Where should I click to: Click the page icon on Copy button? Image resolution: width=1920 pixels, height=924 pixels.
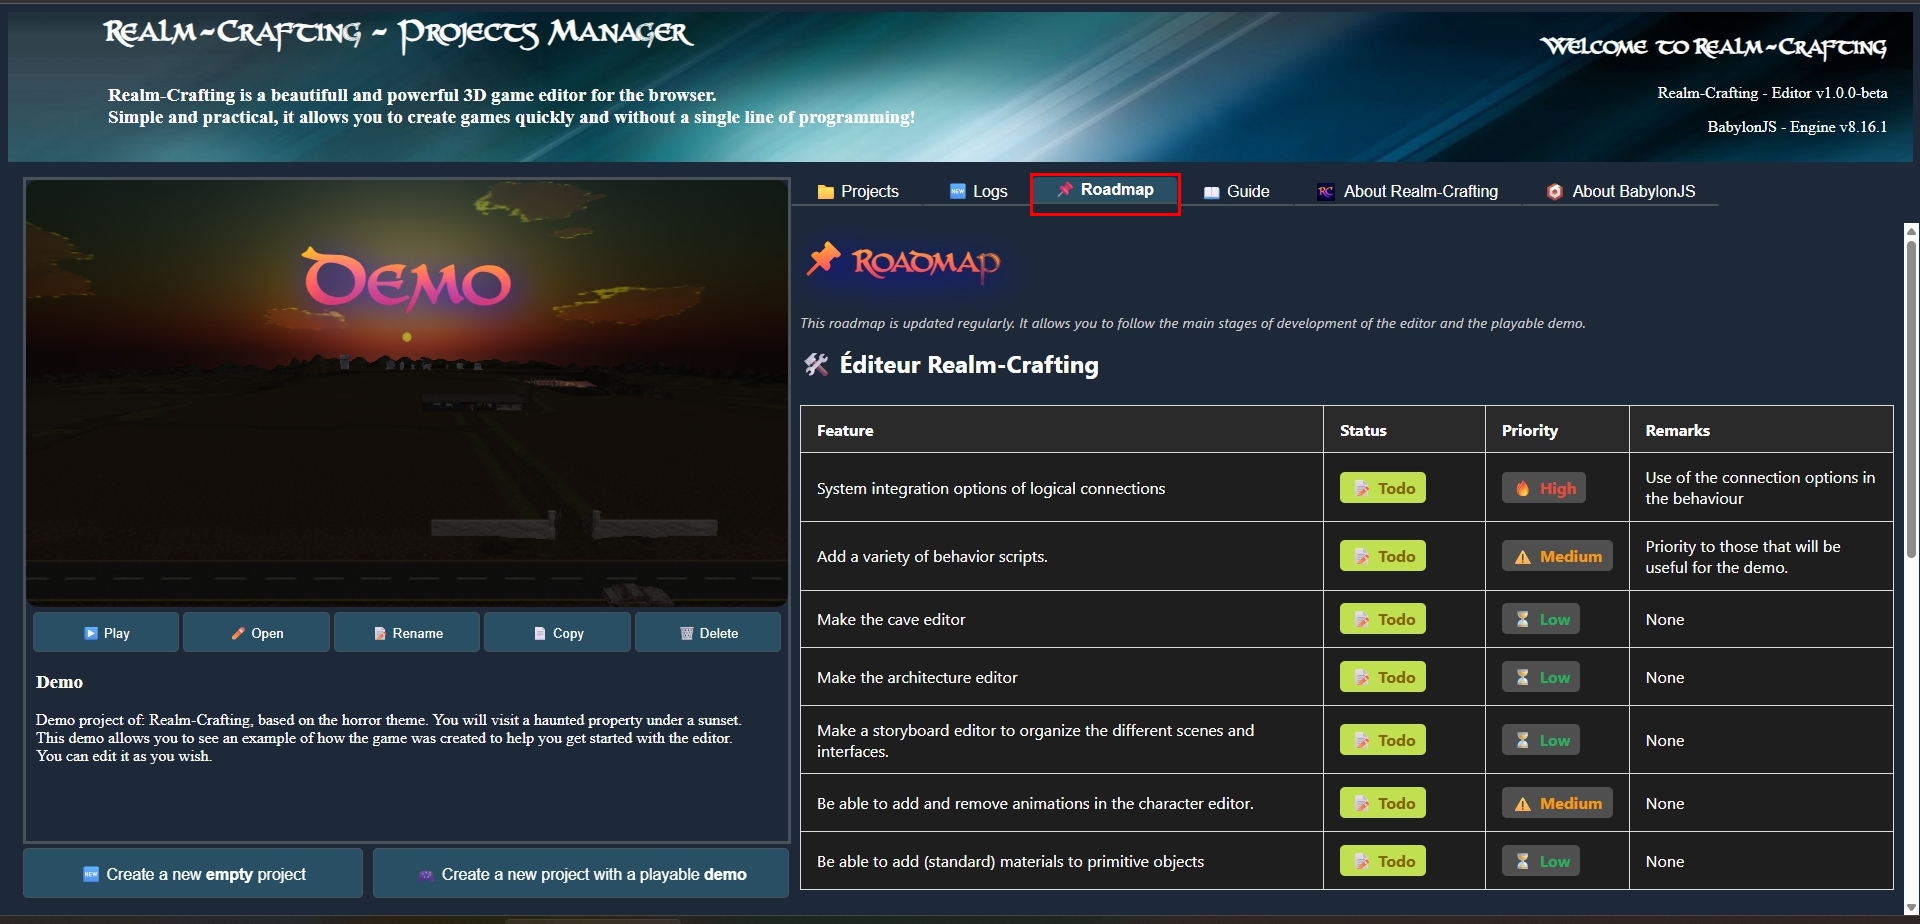point(540,634)
